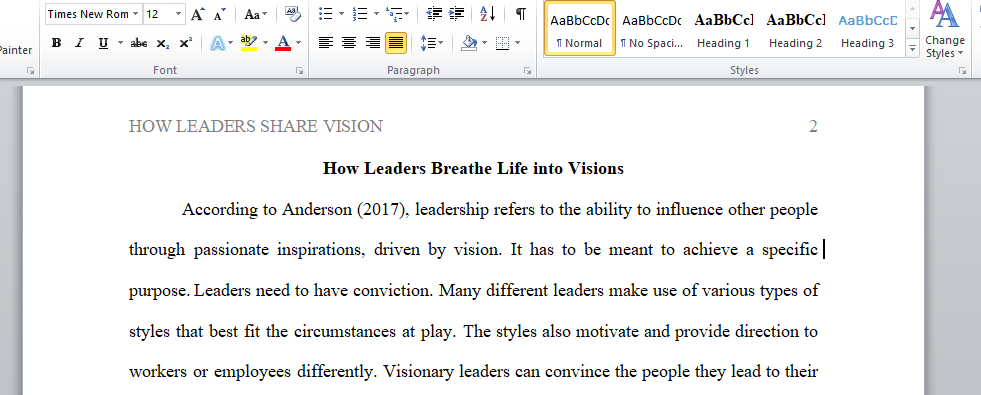This screenshot has height=395, width=981.
Task: Toggle underline formatting
Action: [103, 43]
